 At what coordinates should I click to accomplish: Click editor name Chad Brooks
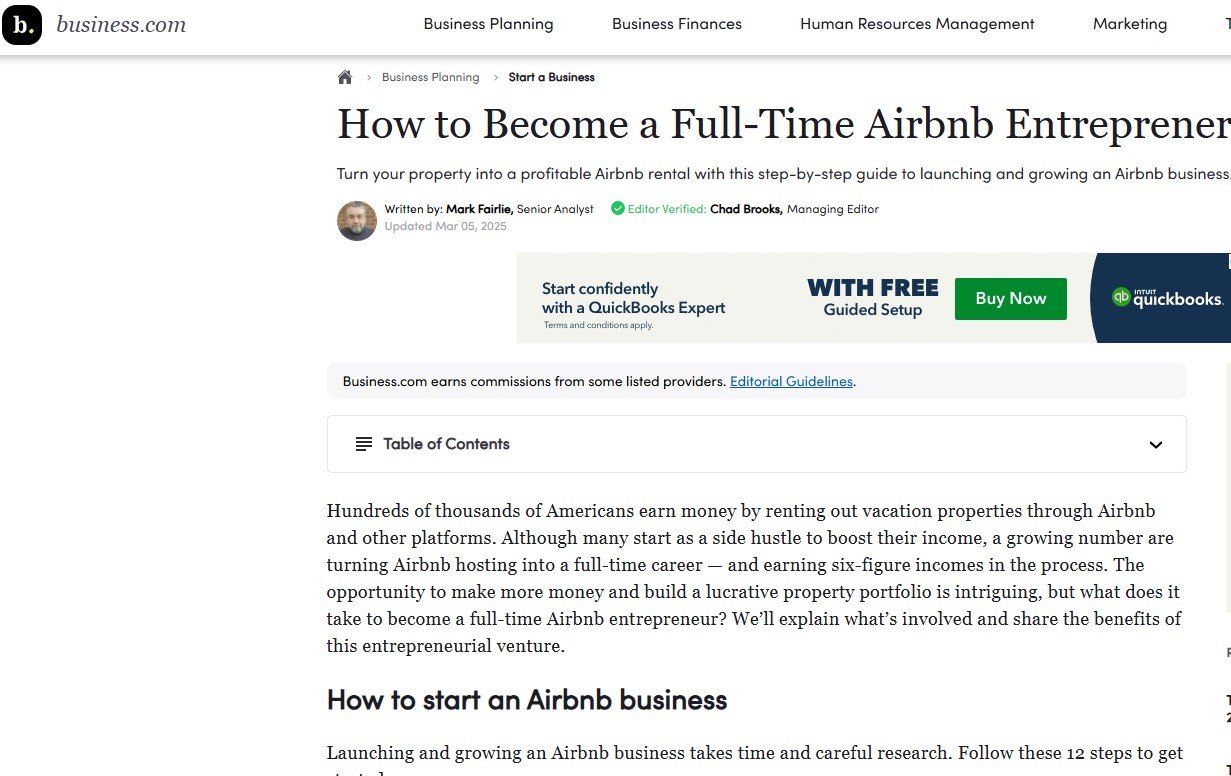pos(746,209)
